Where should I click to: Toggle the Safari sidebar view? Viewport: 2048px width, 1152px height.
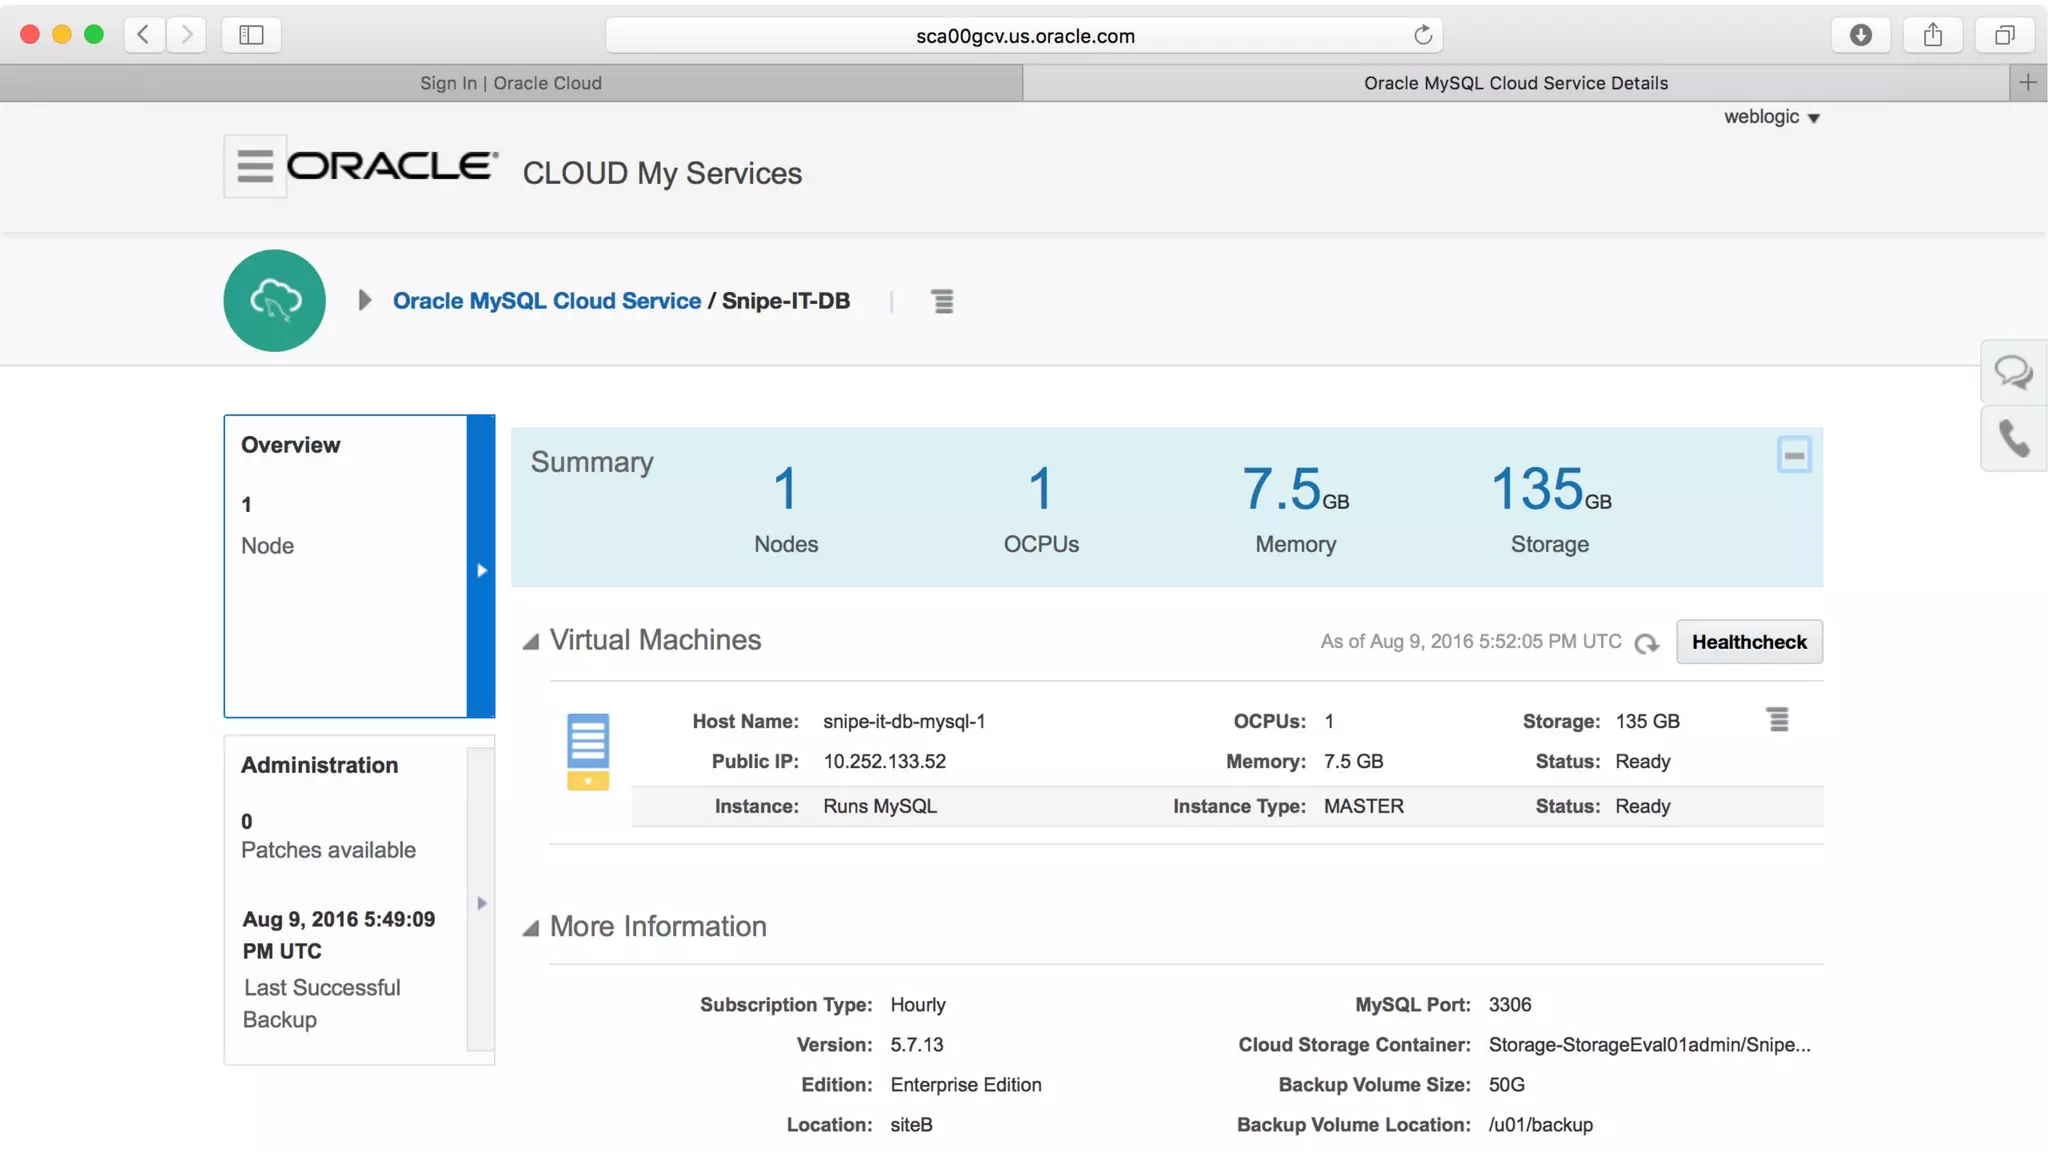coord(251,35)
